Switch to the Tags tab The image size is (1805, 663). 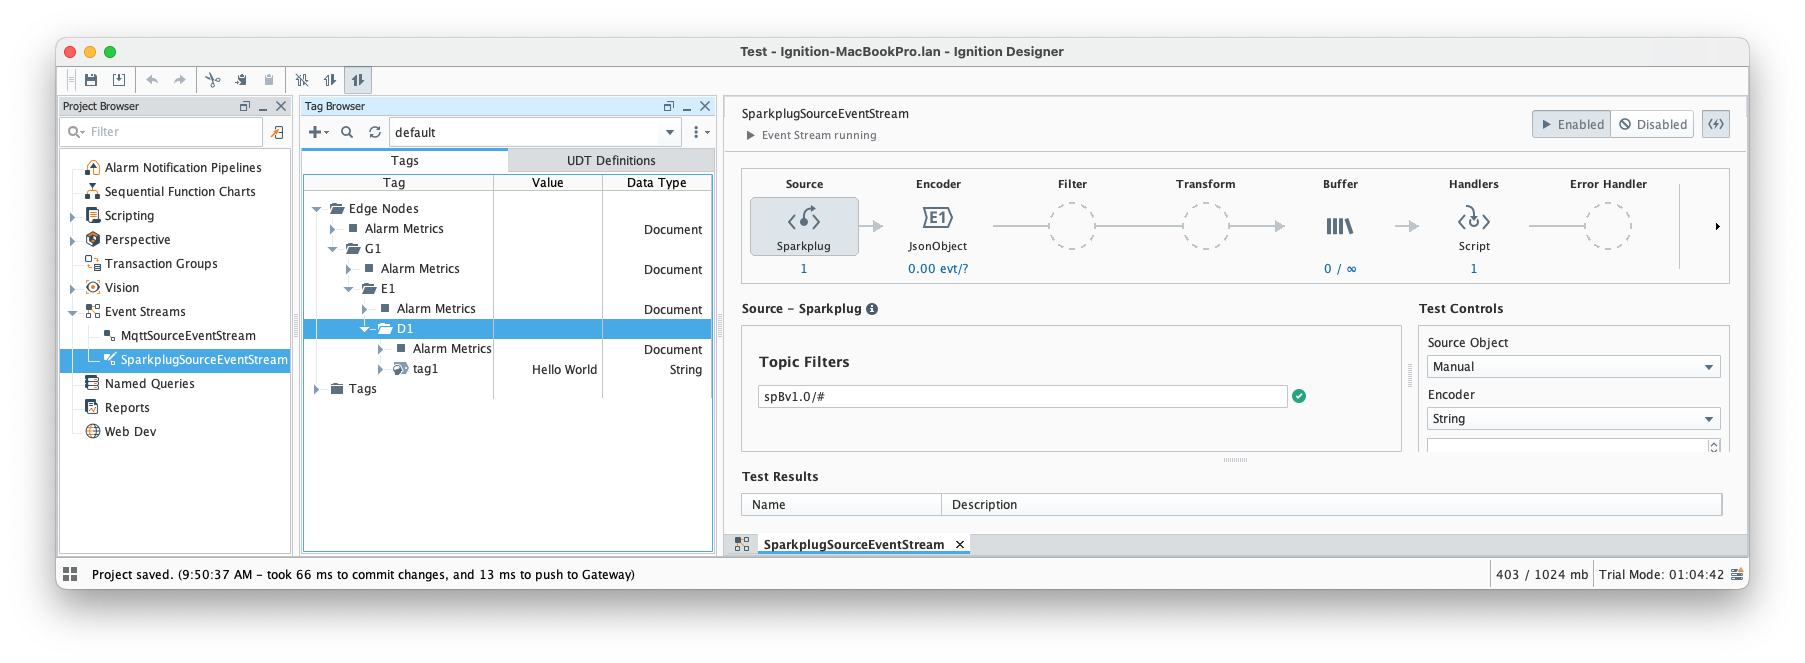click(405, 160)
